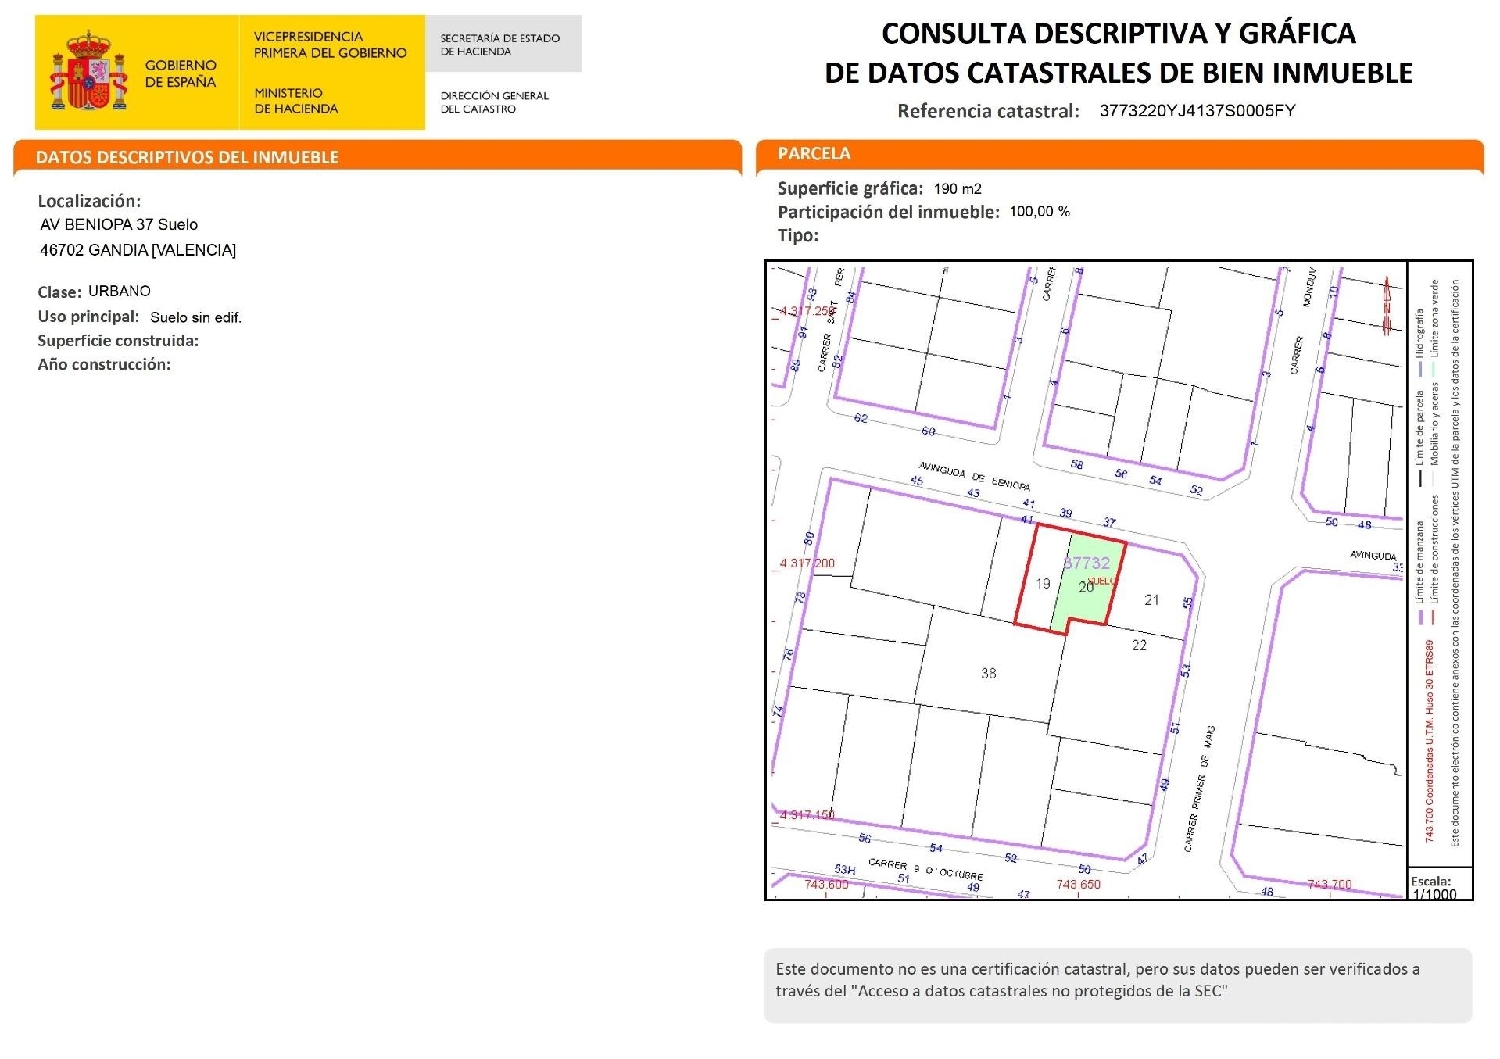This screenshot has width=1500, height=1059.
Task: Select the 'Suelo sin edif.' value
Action: 196,317
